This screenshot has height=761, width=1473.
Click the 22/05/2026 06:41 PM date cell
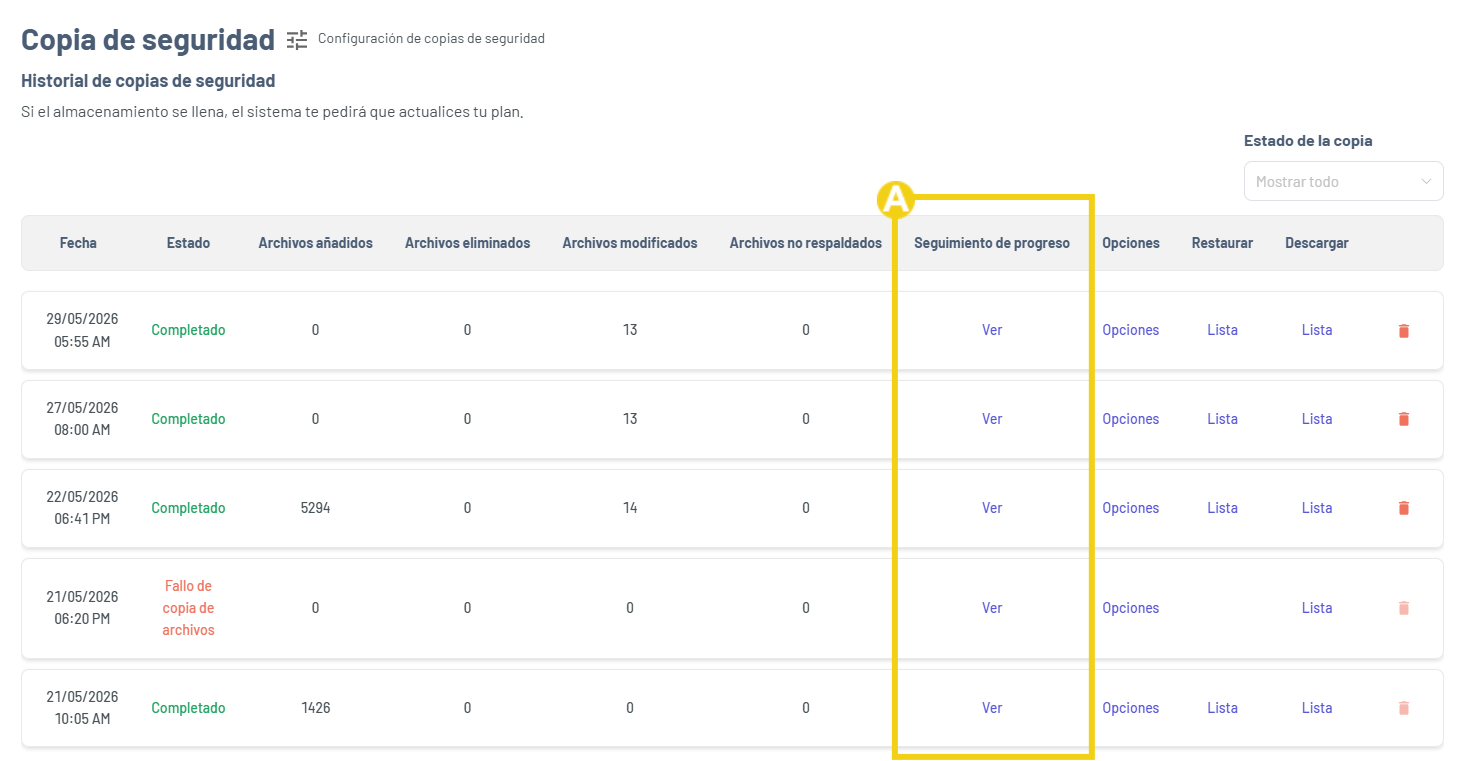coord(82,508)
